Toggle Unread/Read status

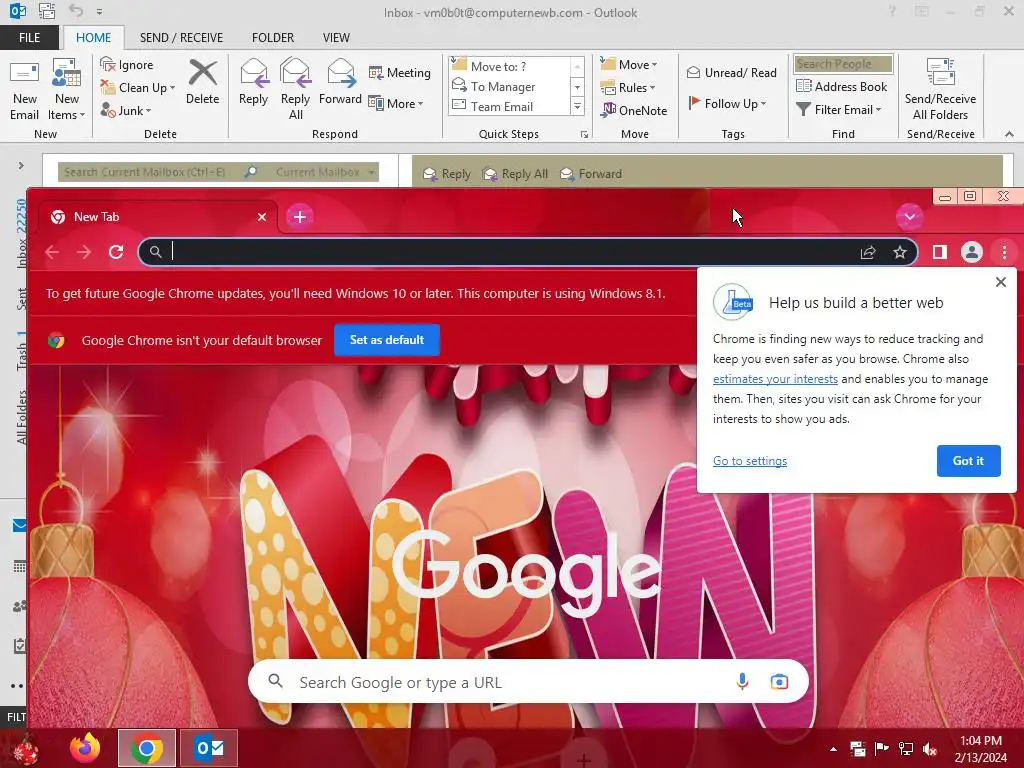pyautogui.click(x=731, y=72)
